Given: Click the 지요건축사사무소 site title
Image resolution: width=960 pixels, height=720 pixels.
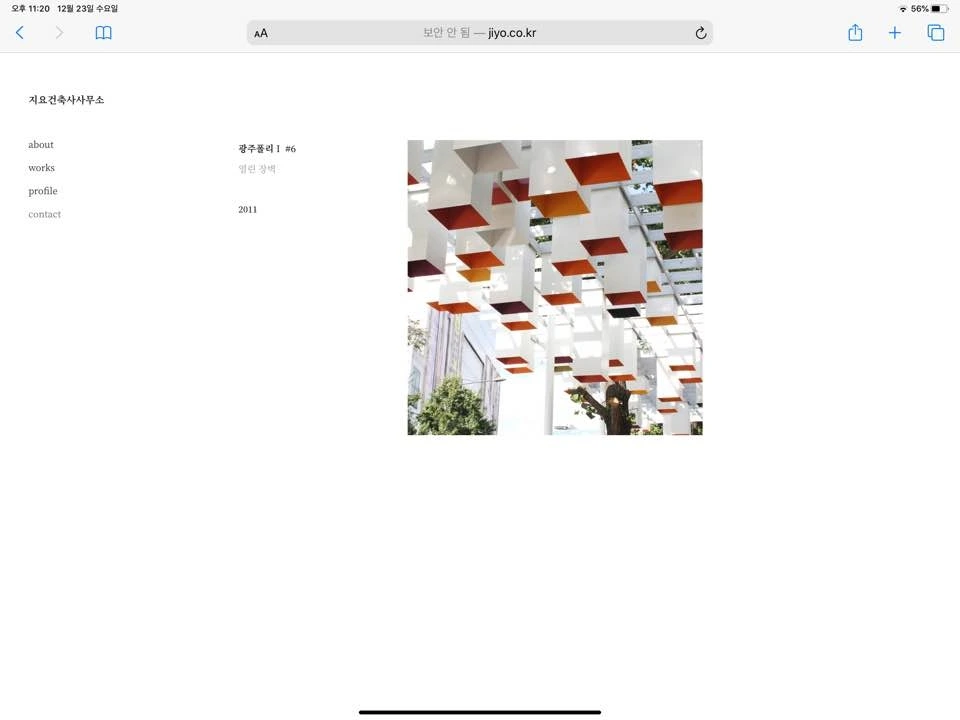Looking at the screenshot, I should pos(66,100).
